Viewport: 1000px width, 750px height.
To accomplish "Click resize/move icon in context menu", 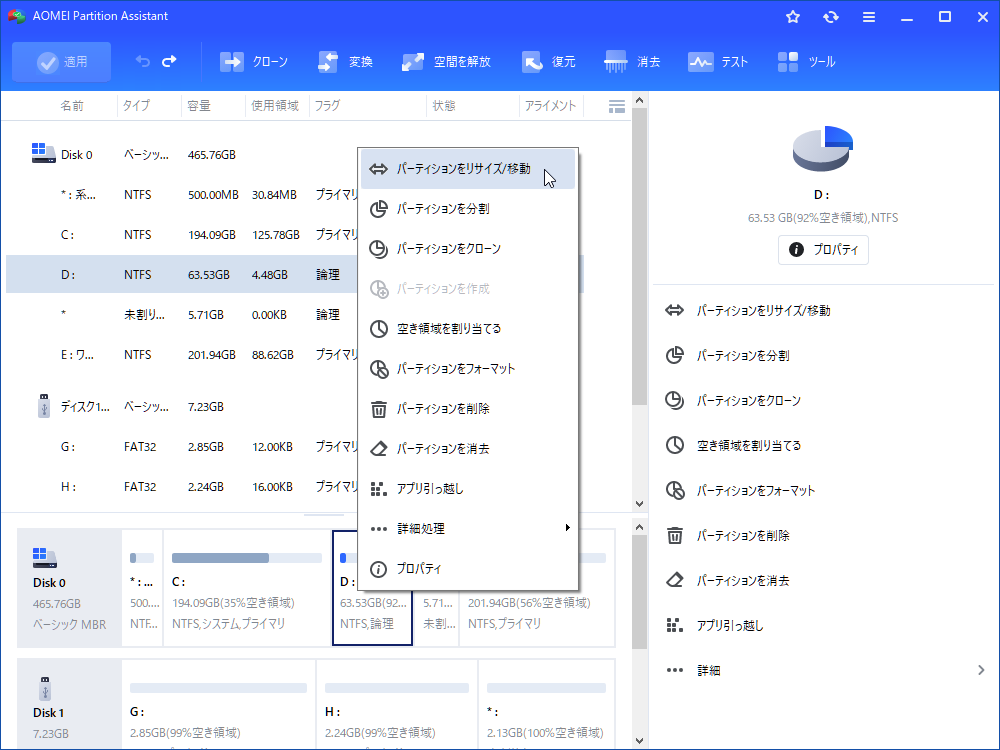I will 379,169.
